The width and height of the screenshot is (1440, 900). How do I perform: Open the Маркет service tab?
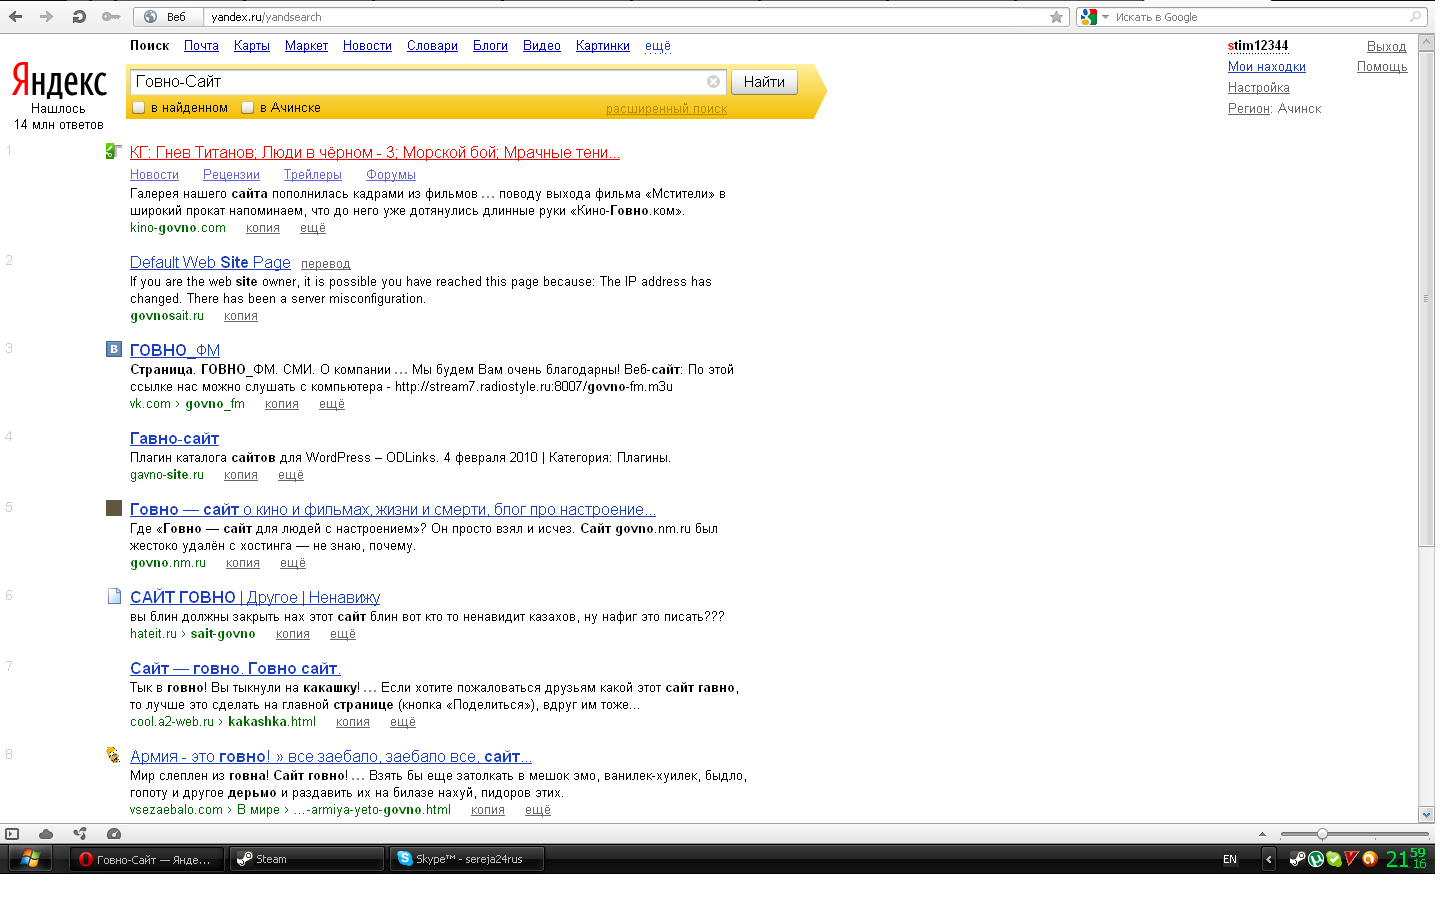tap(306, 46)
